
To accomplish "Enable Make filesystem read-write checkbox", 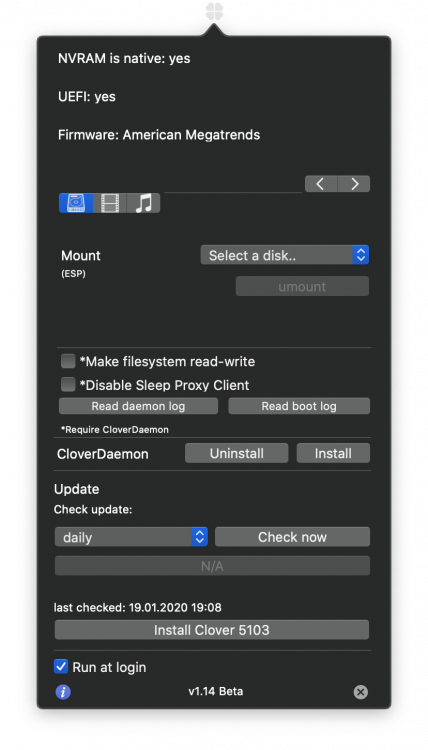I will pyautogui.click(x=68, y=361).
